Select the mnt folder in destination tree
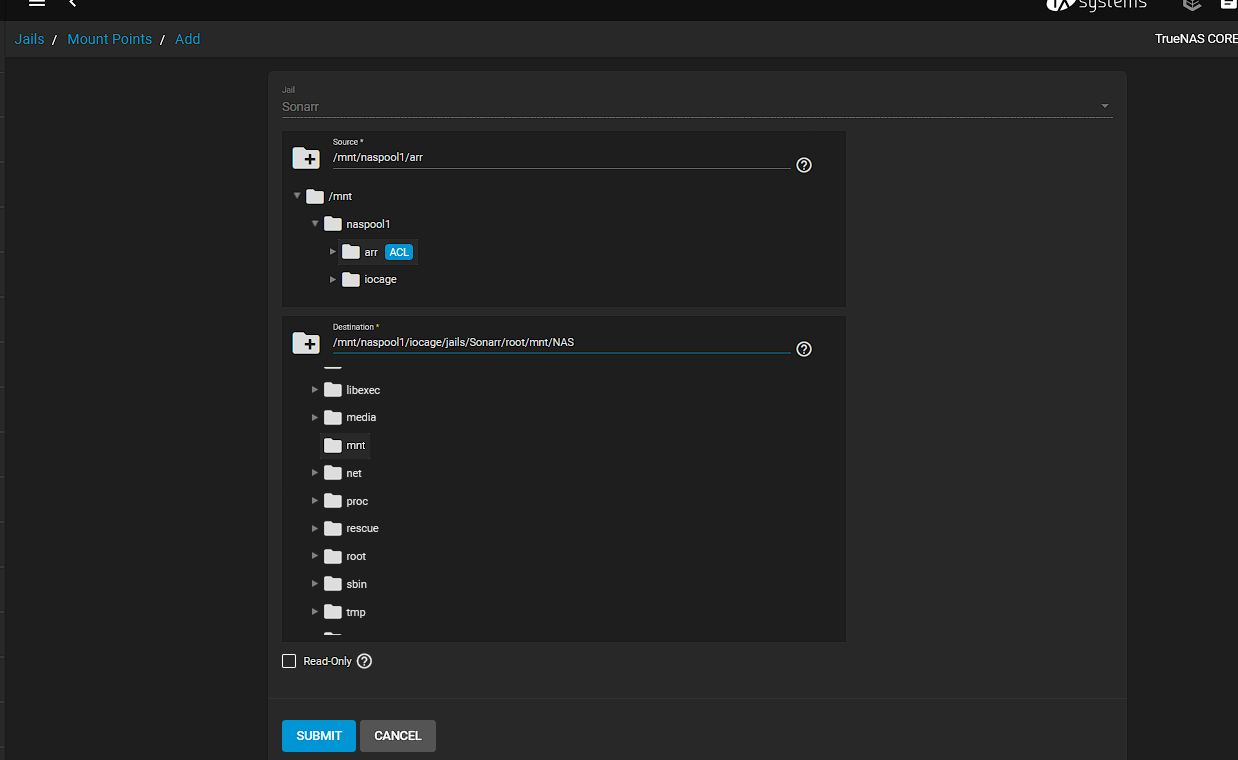 356,445
